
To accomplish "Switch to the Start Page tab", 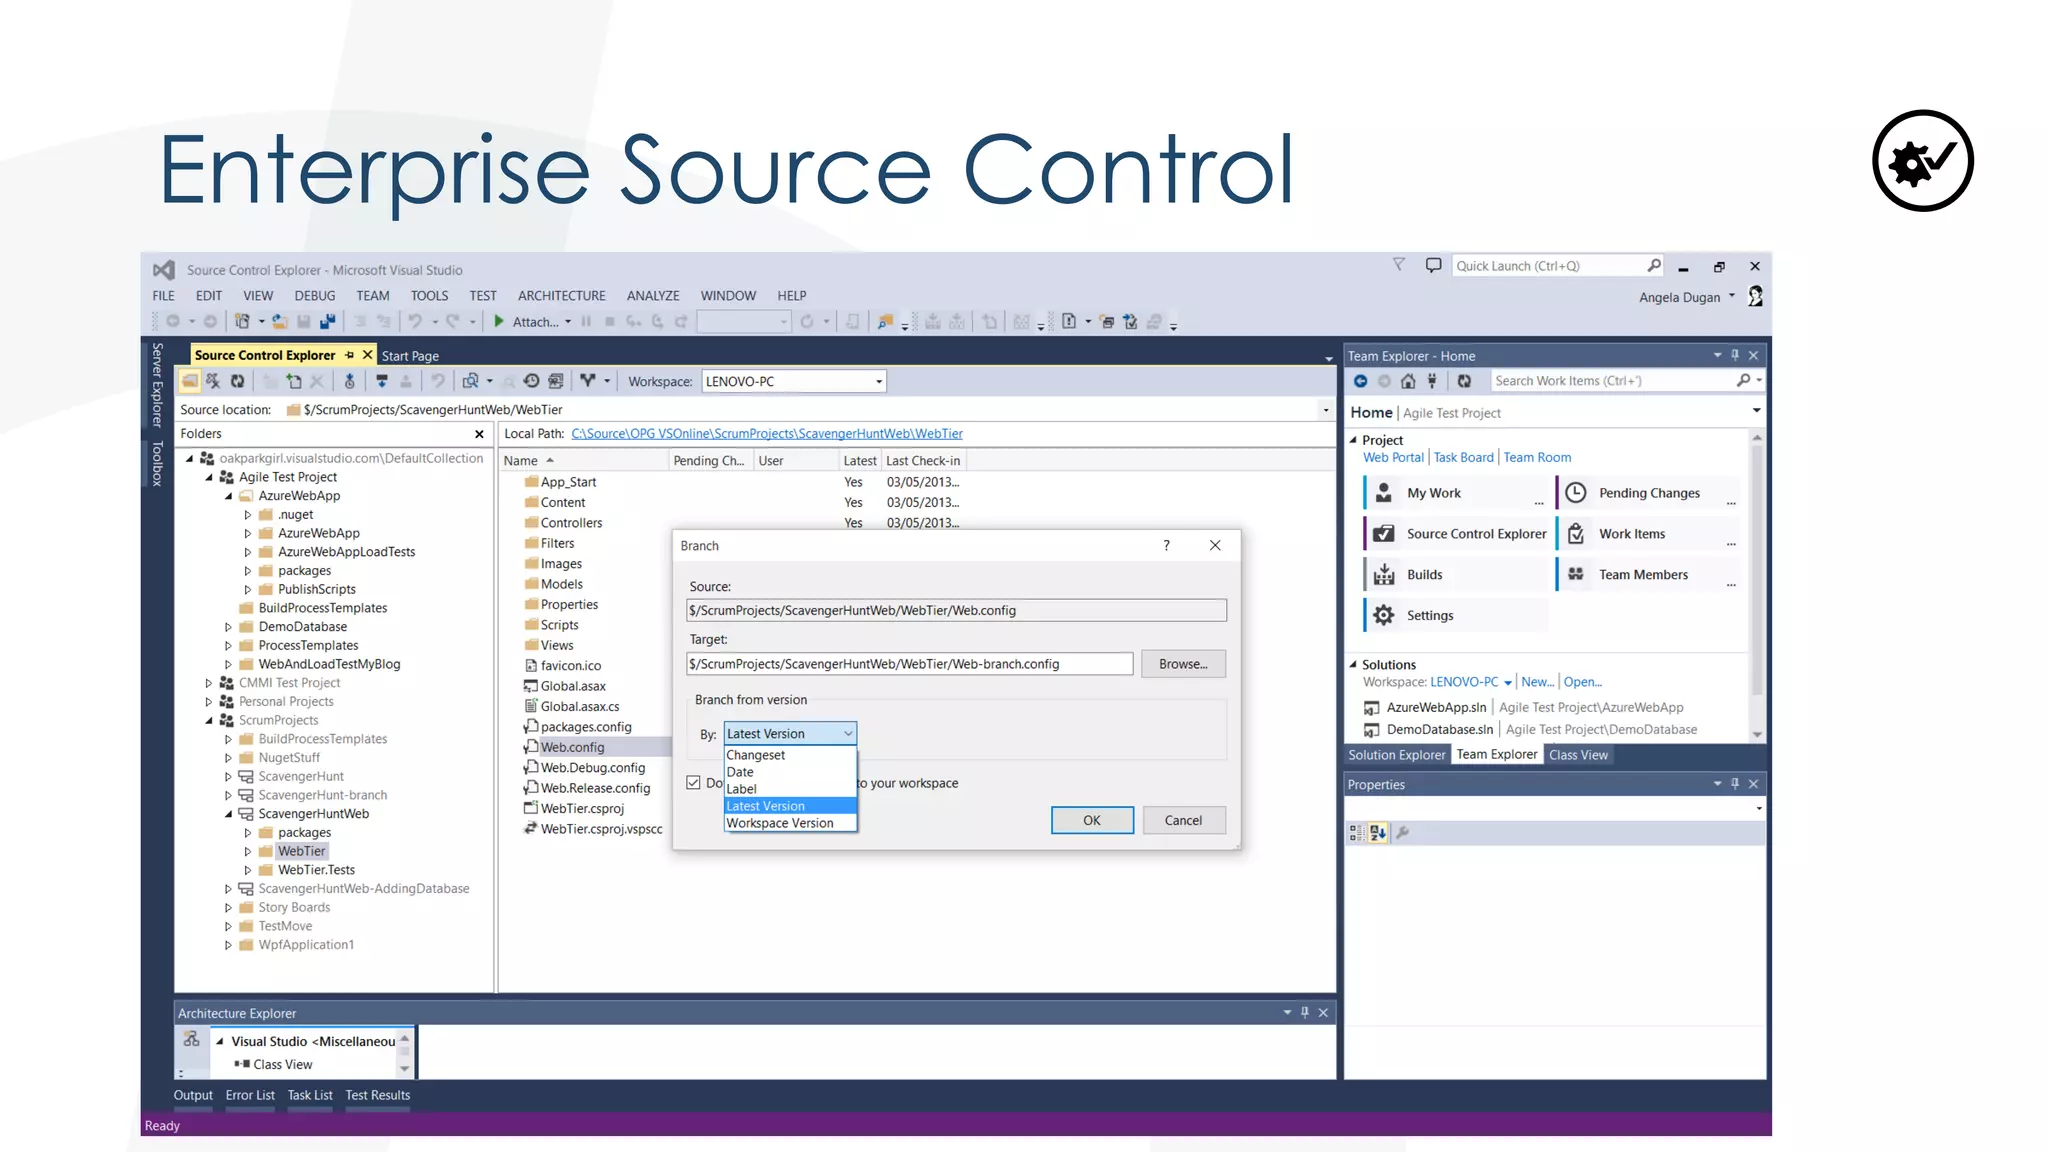I will (x=410, y=356).
